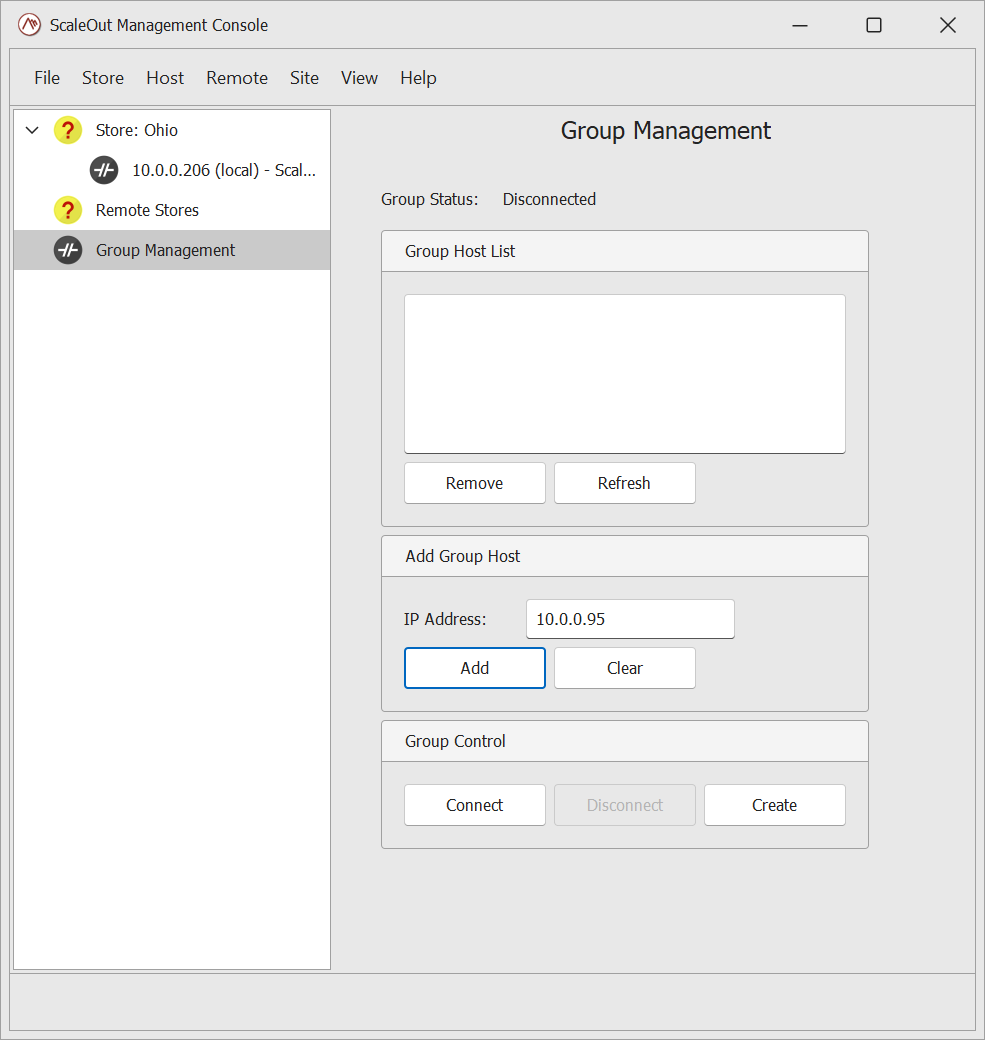Click the Disconnected group status text
This screenshot has height=1040, width=985.
pyautogui.click(x=549, y=200)
